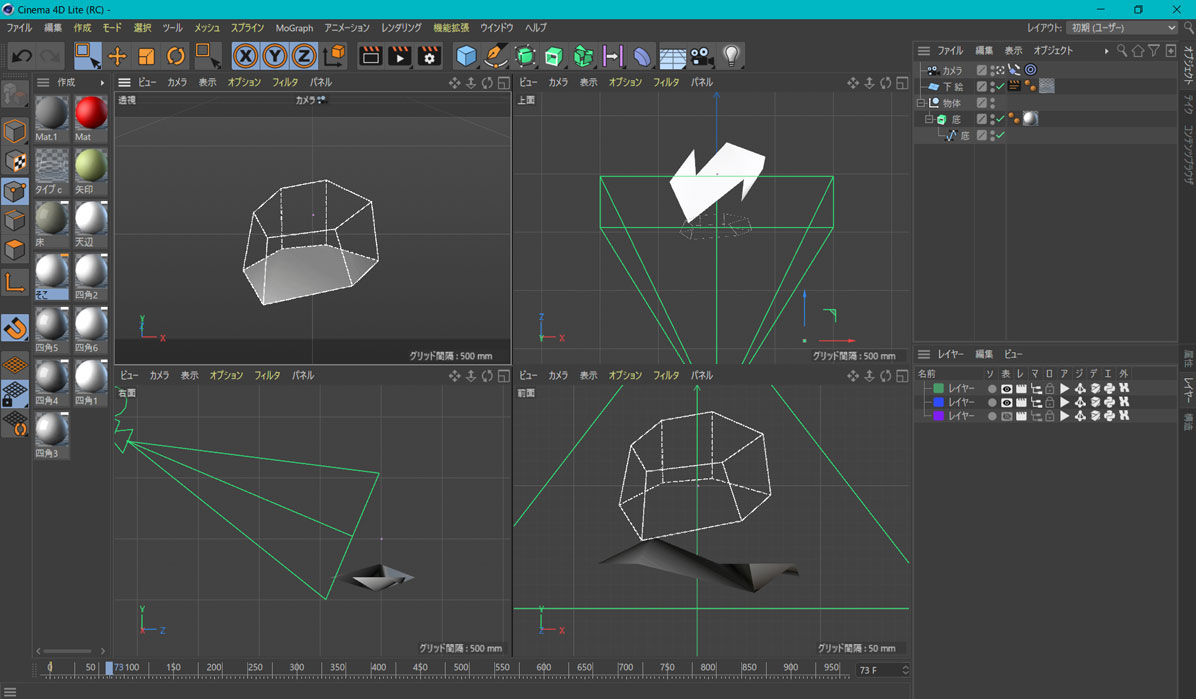This screenshot has width=1196, height=699.
Task: Select the Move tool in toolbar
Action: click(x=117, y=56)
